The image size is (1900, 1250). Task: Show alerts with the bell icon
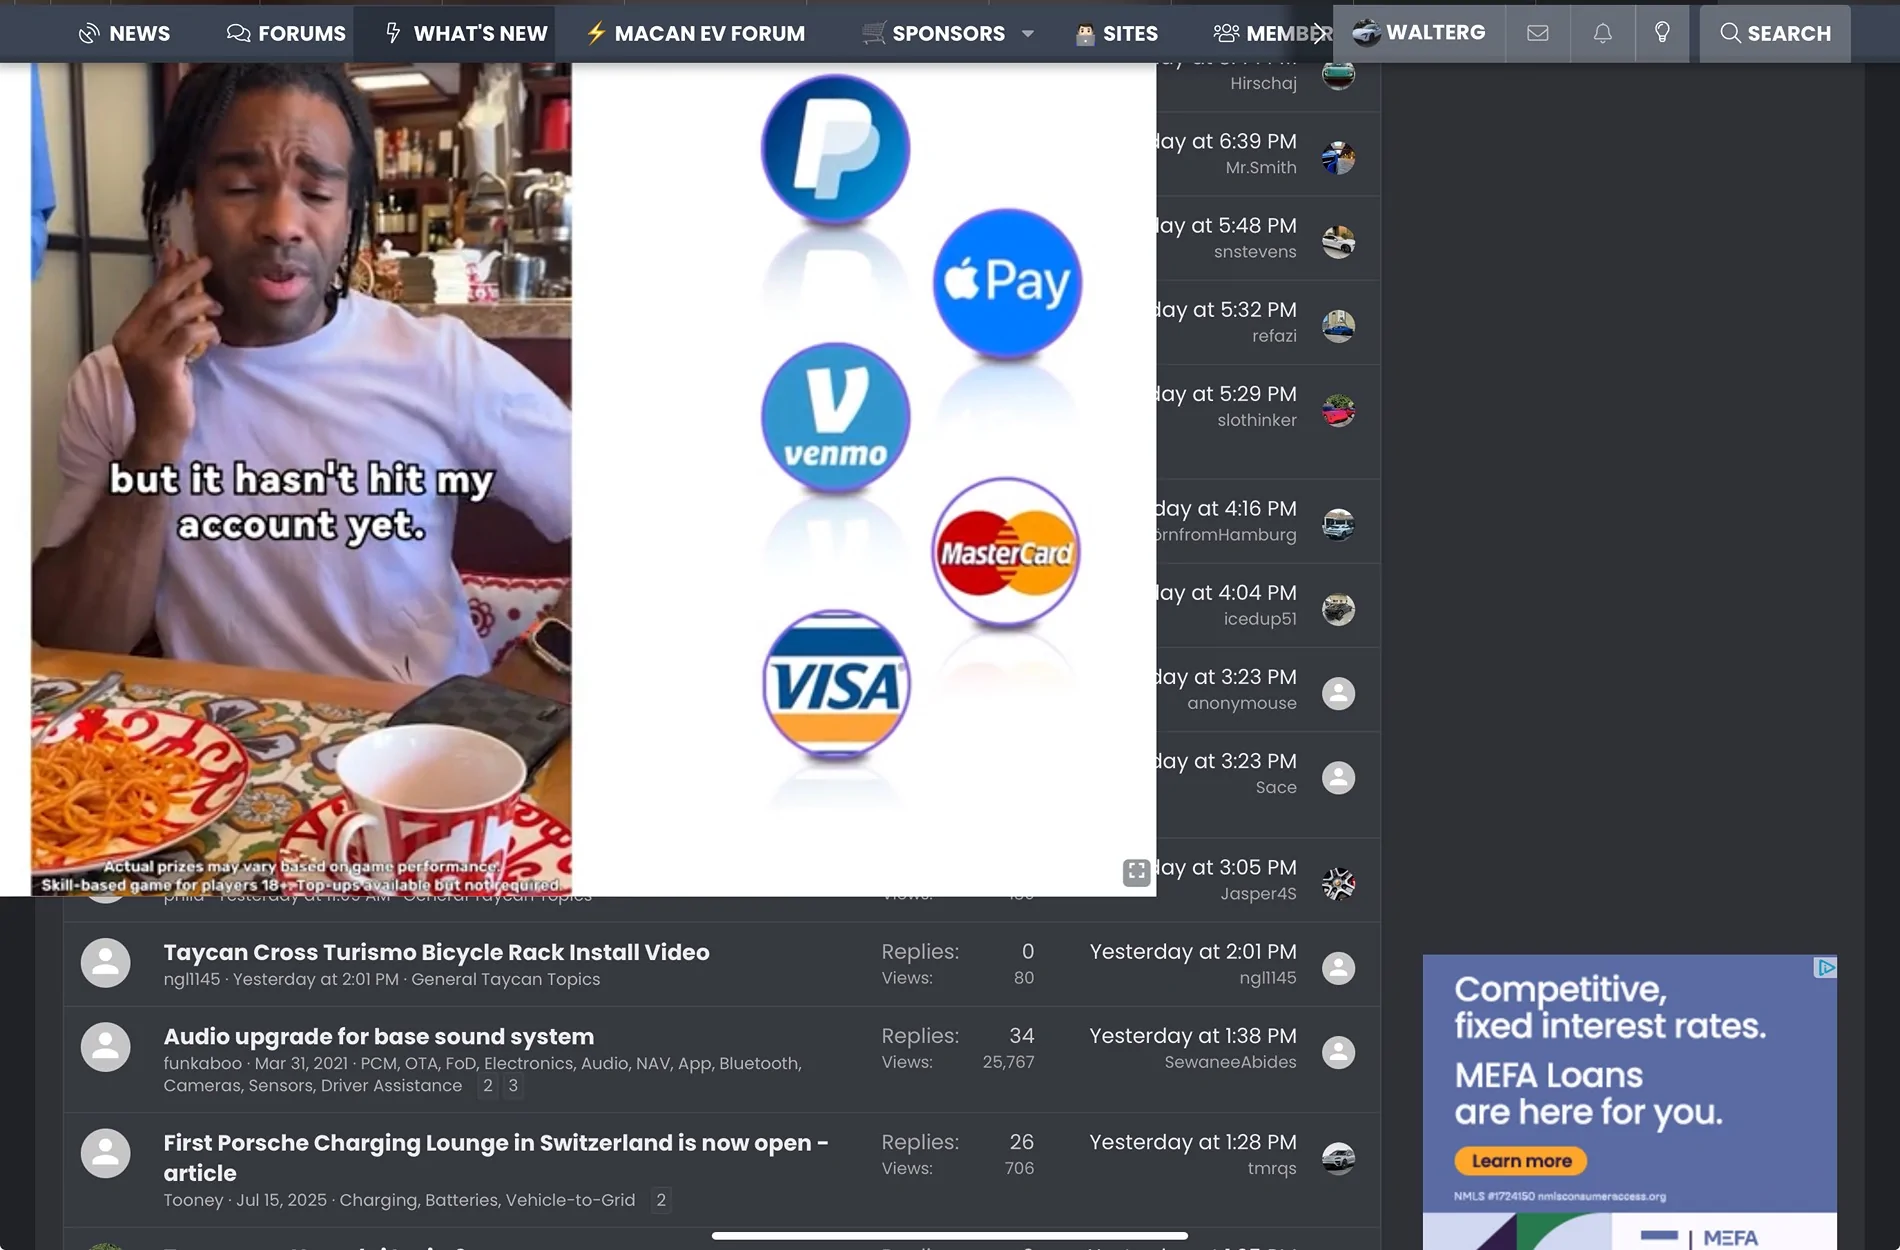click(x=1603, y=33)
